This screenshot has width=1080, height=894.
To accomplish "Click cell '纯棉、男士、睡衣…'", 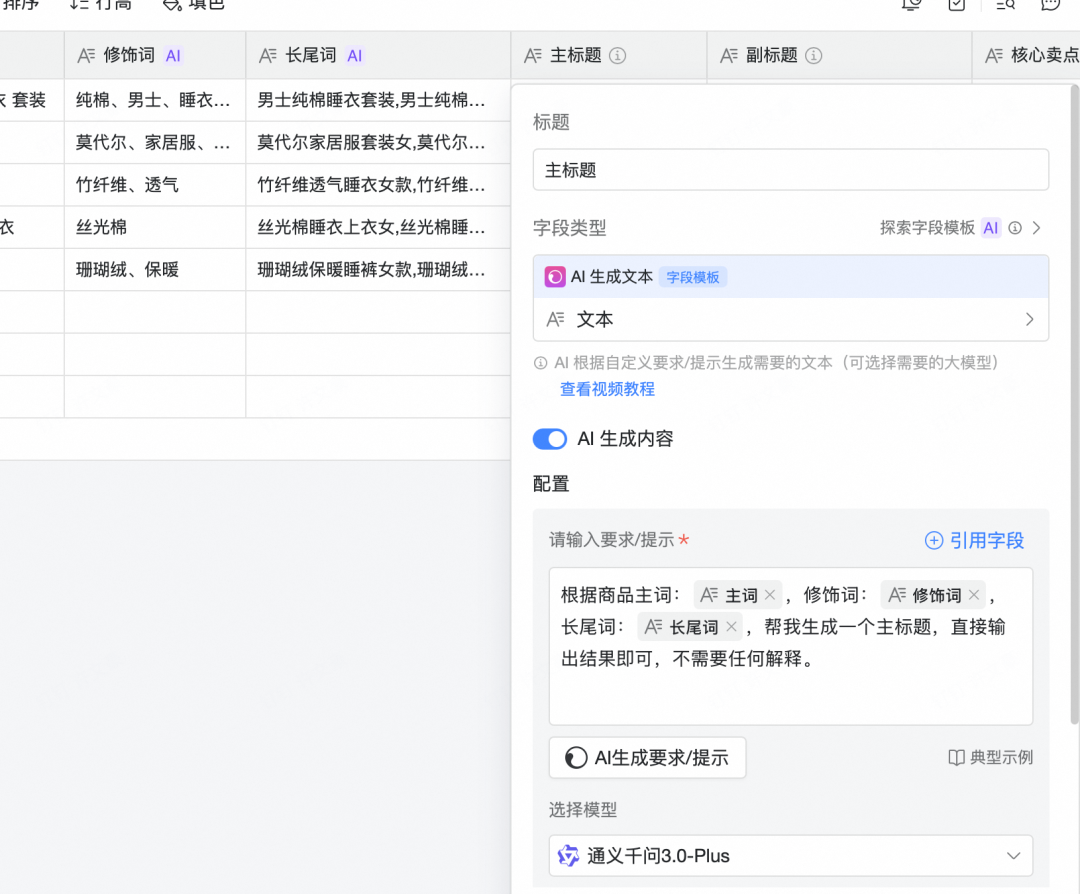I will [x=155, y=101].
